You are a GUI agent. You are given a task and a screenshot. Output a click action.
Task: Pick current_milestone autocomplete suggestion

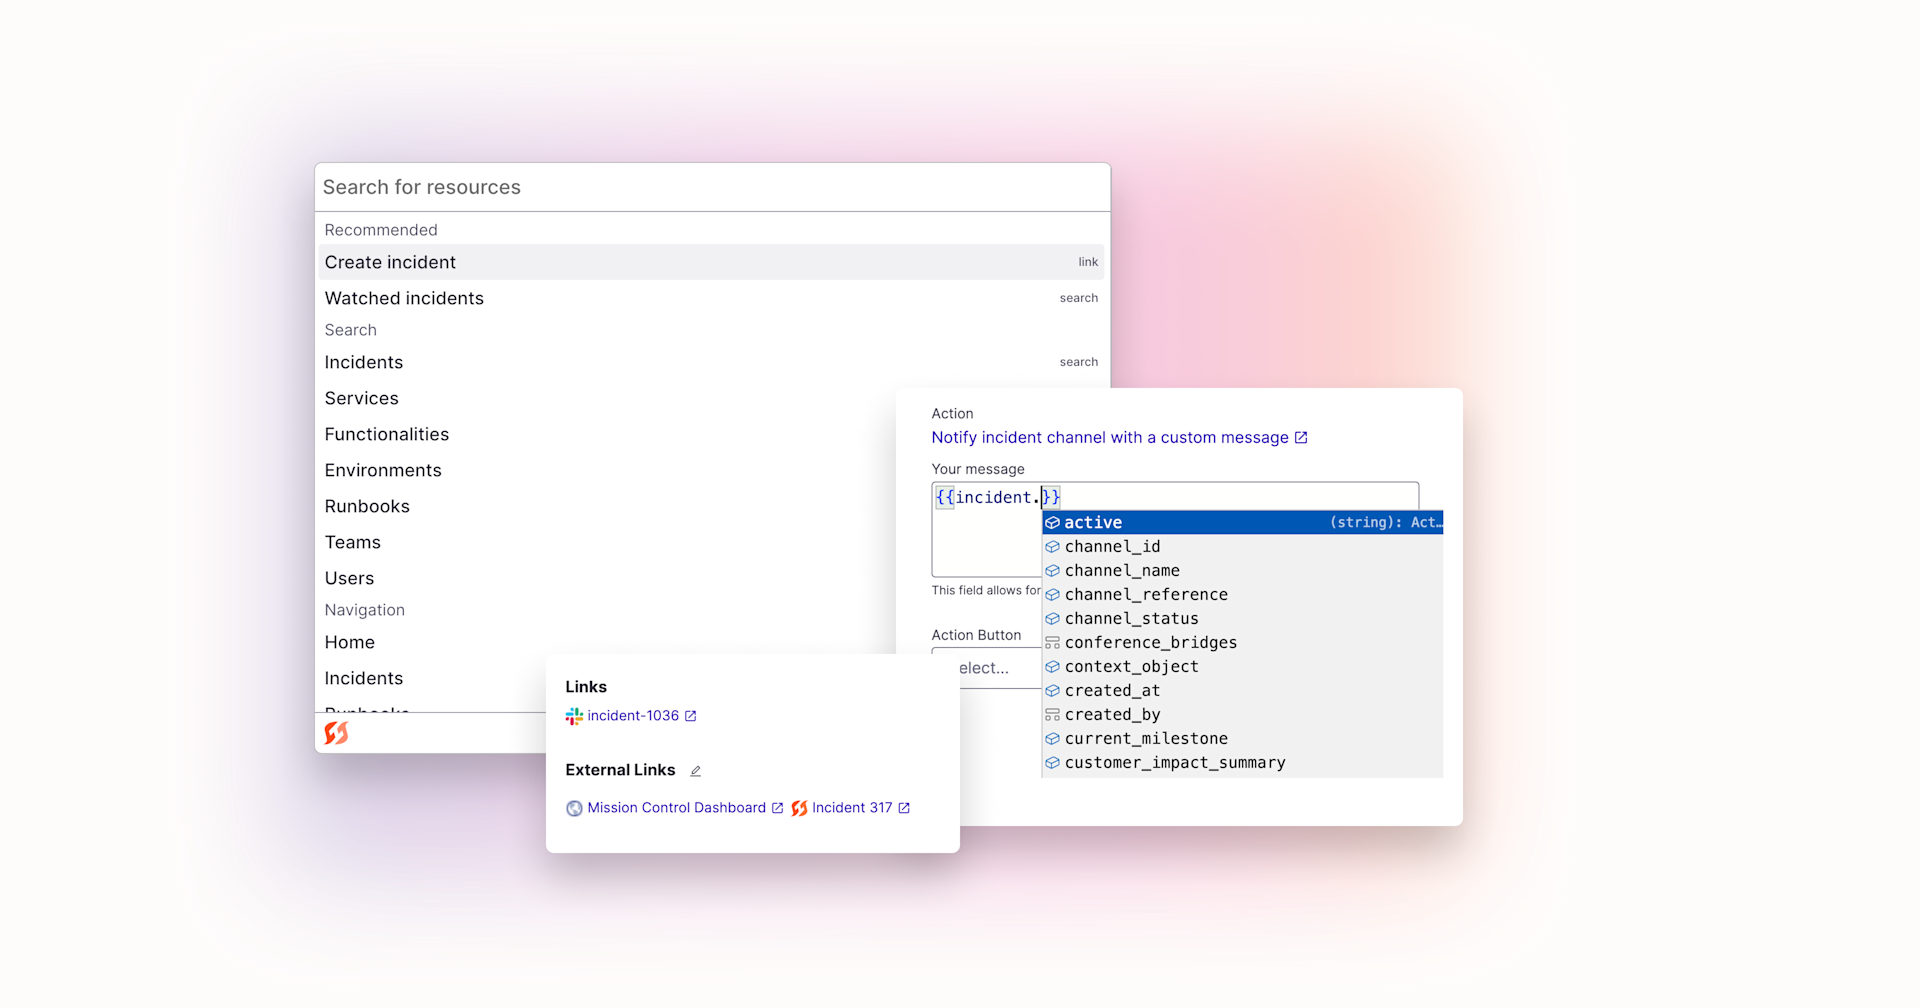(1242, 738)
